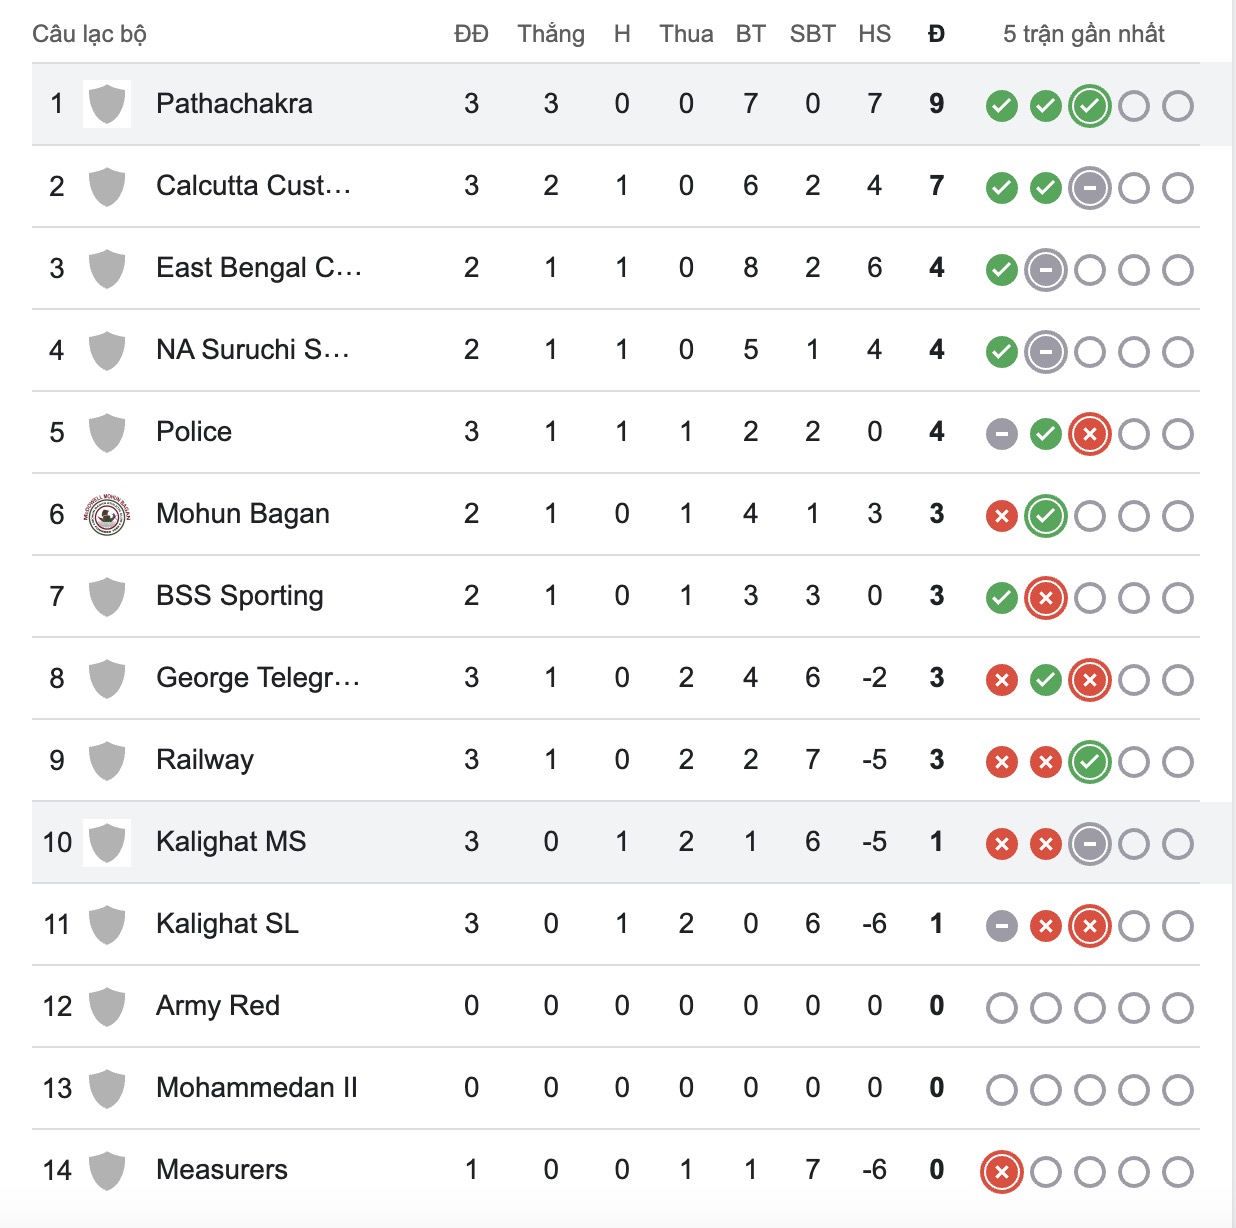The width and height of the screenshot is (1236, 1228).
Task: Click Mohun Bagan's first red loss icon
Action: point(1001,515)
